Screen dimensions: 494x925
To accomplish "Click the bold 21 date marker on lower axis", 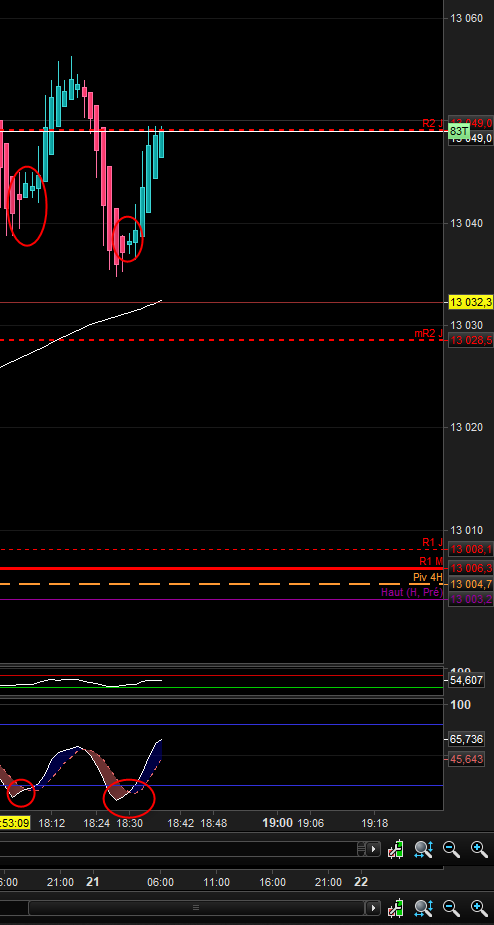I will point(93,882).
